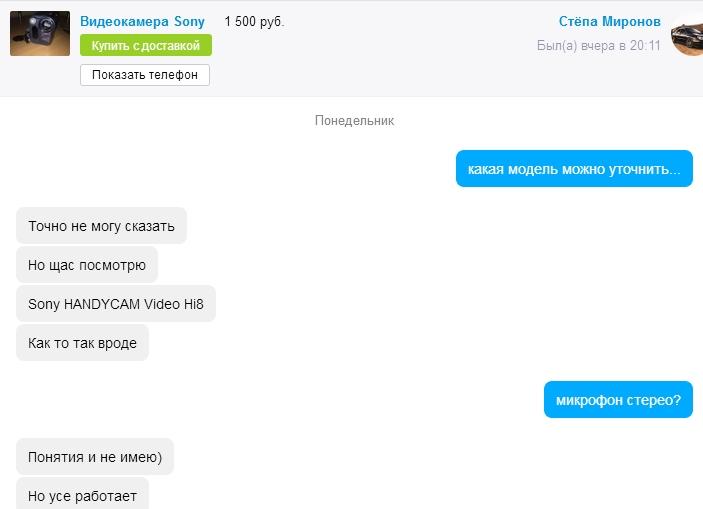
Task: Click the Понедельник date separator
Action: click(354, 120)
